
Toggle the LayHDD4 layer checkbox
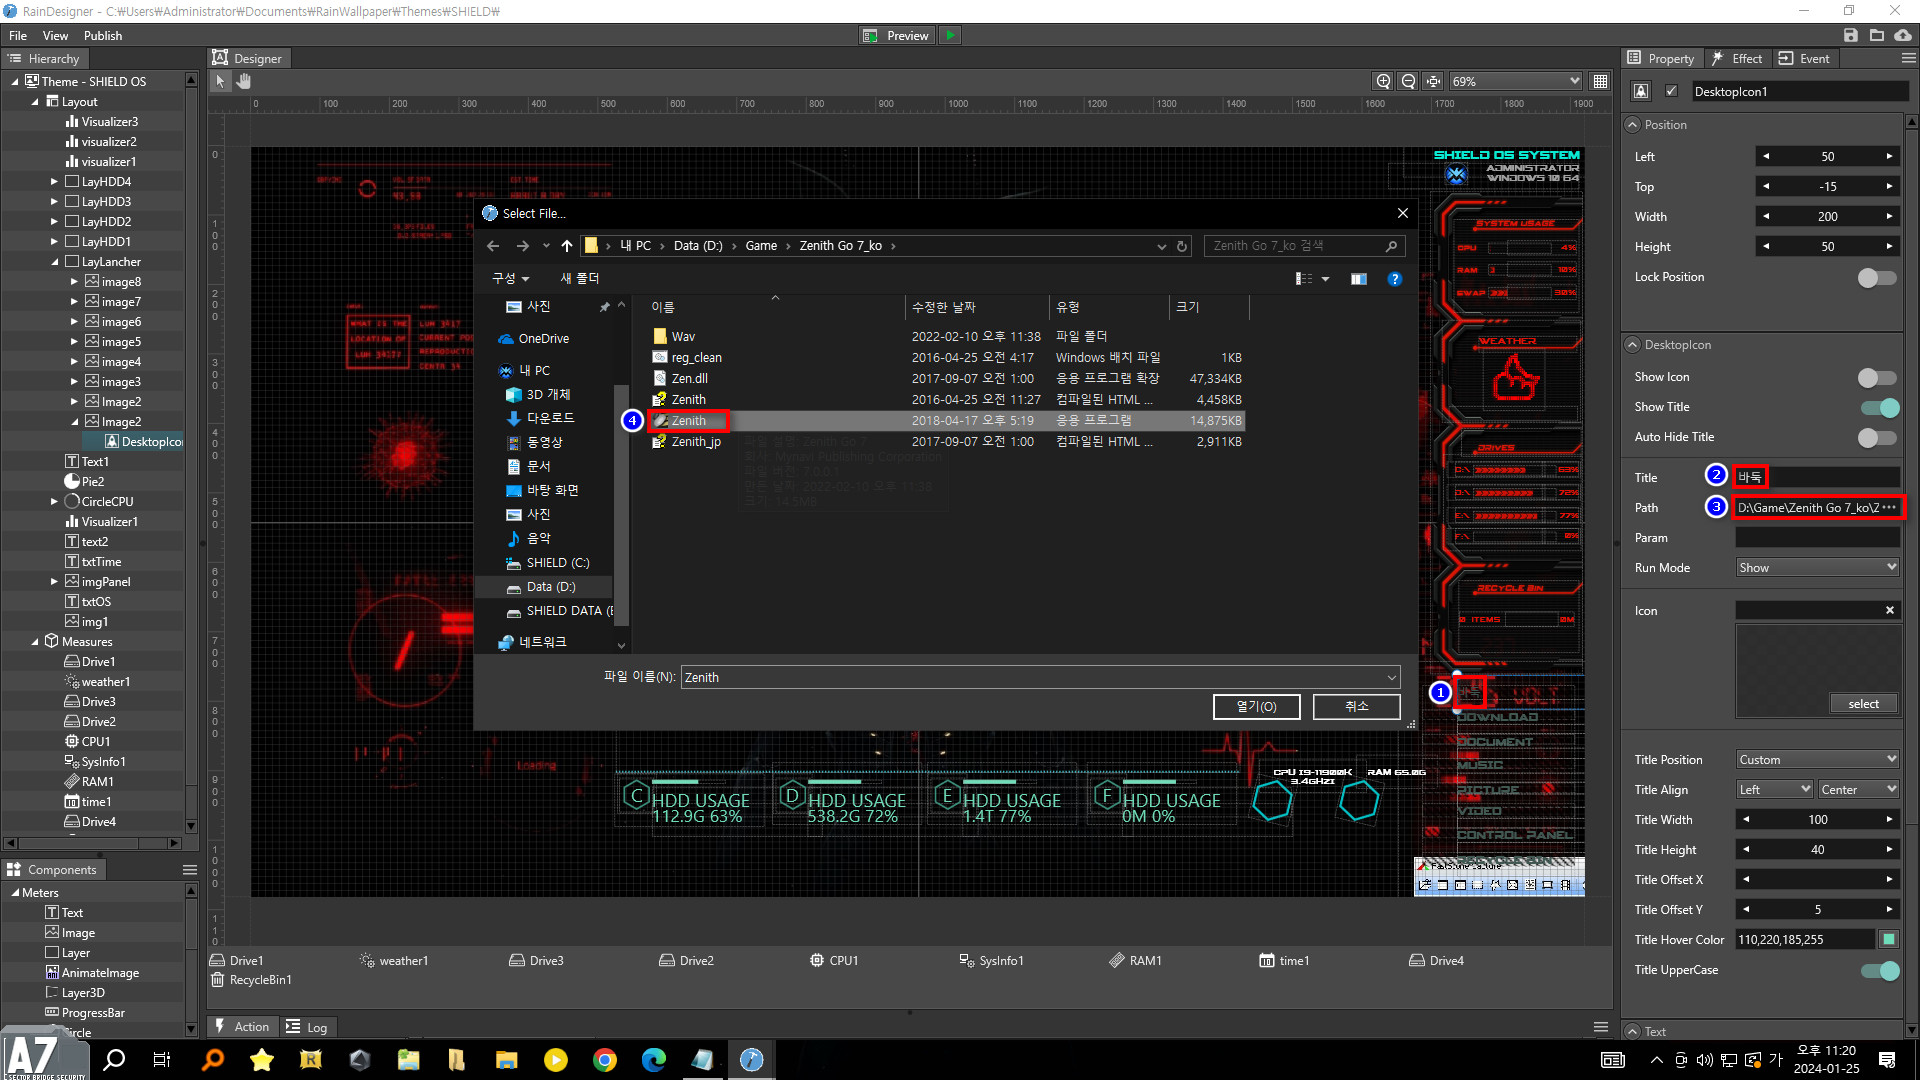tap(72, 181)
